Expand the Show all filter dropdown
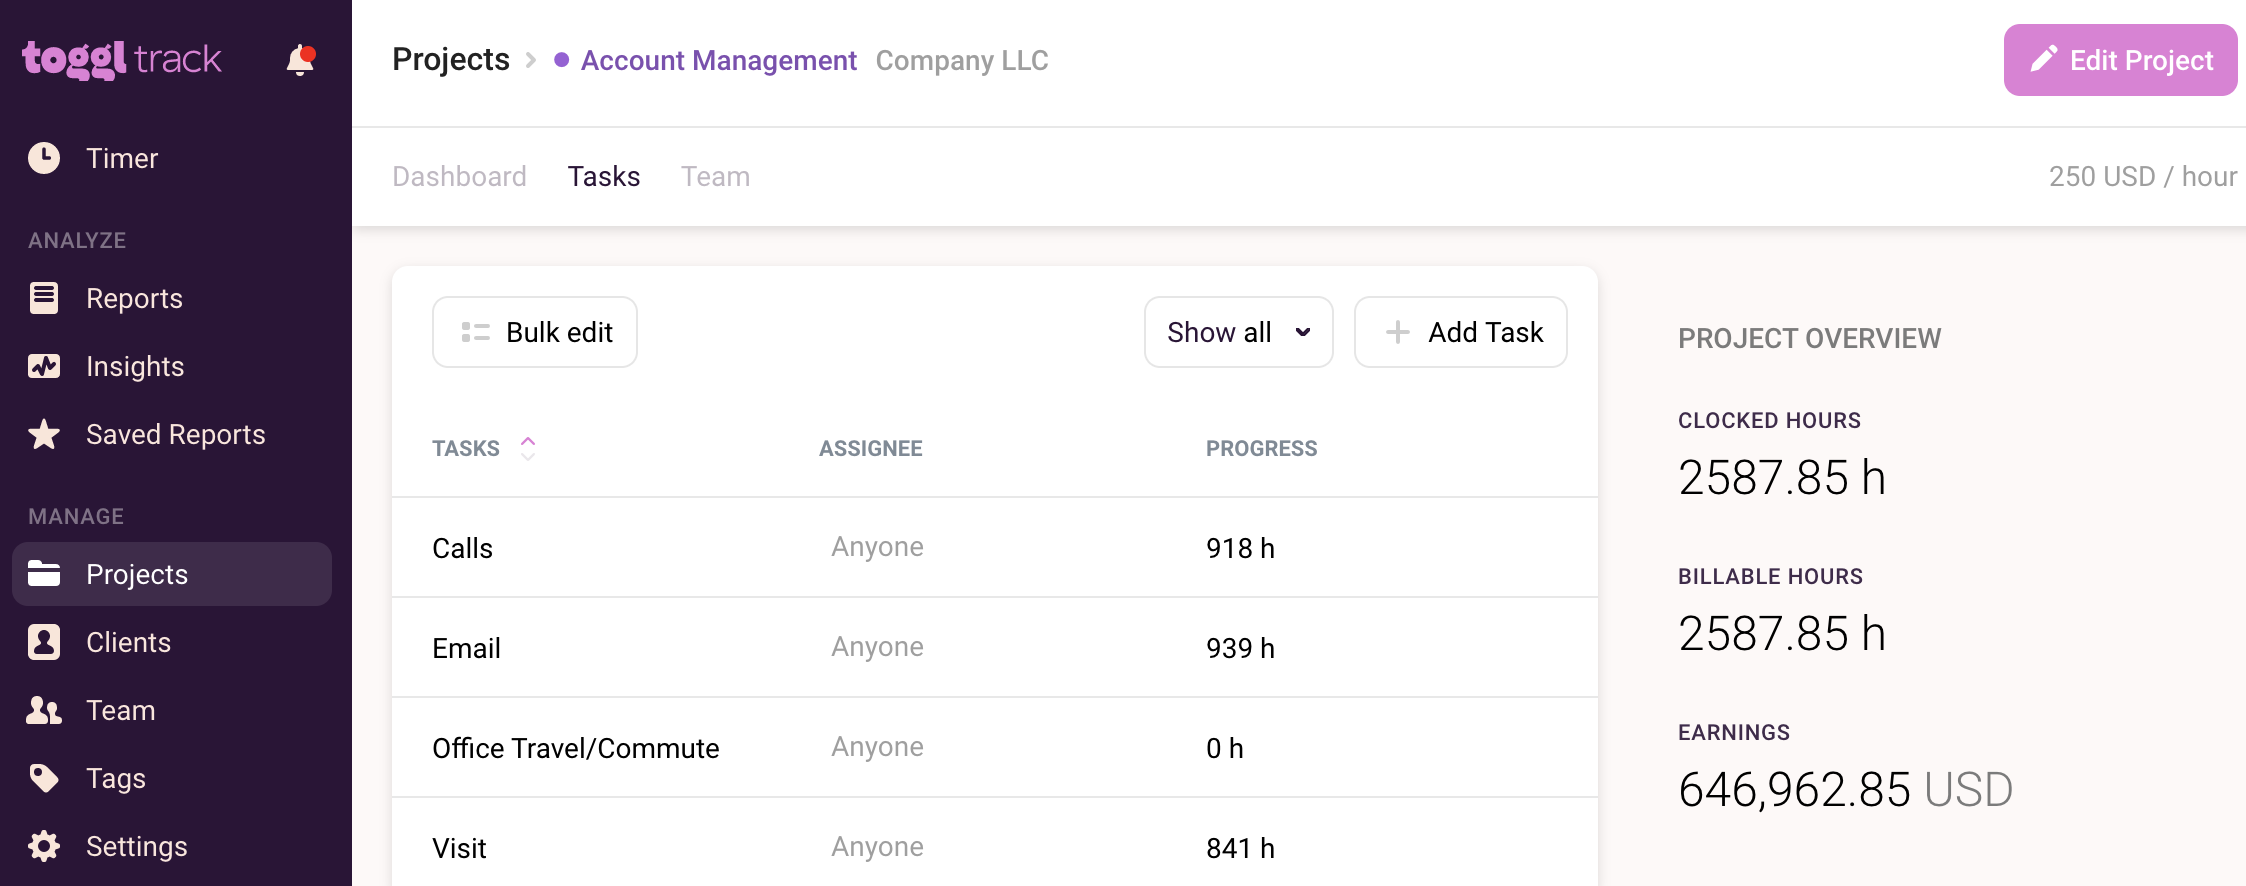2246x886 pixels. [x=1238, y=332]
